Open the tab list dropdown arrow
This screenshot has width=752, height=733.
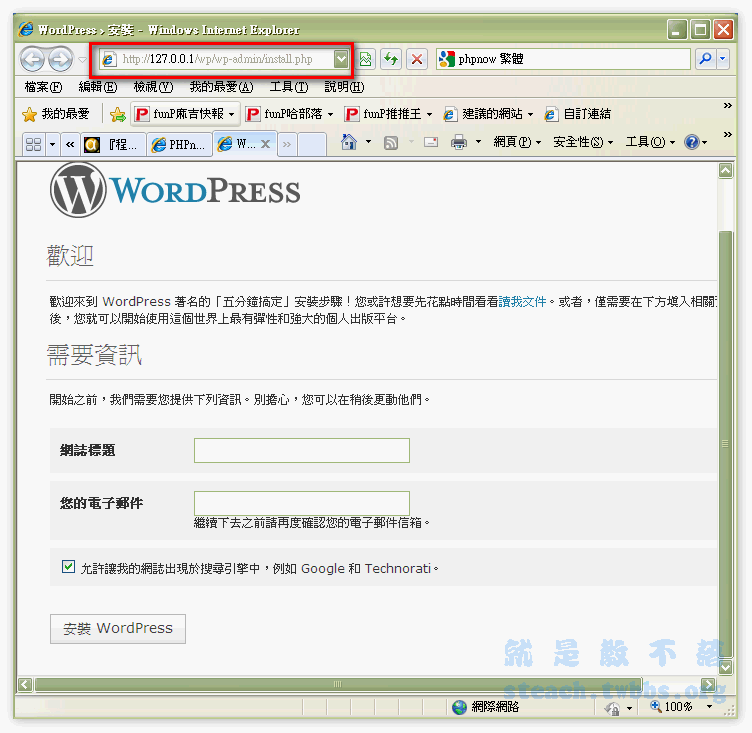click(52, 144)
